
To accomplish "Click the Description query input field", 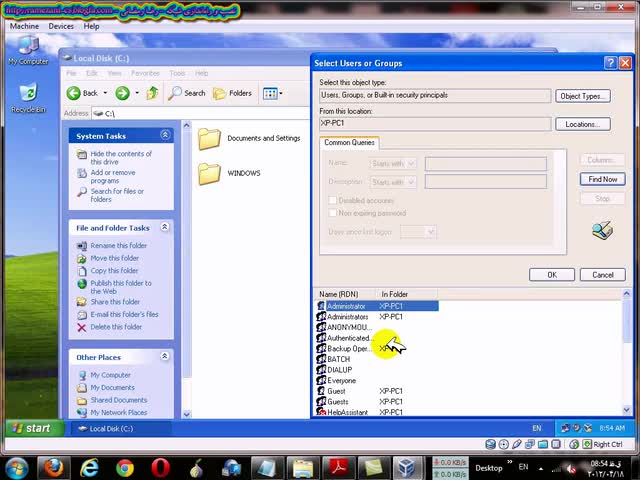I will (486, 182).
